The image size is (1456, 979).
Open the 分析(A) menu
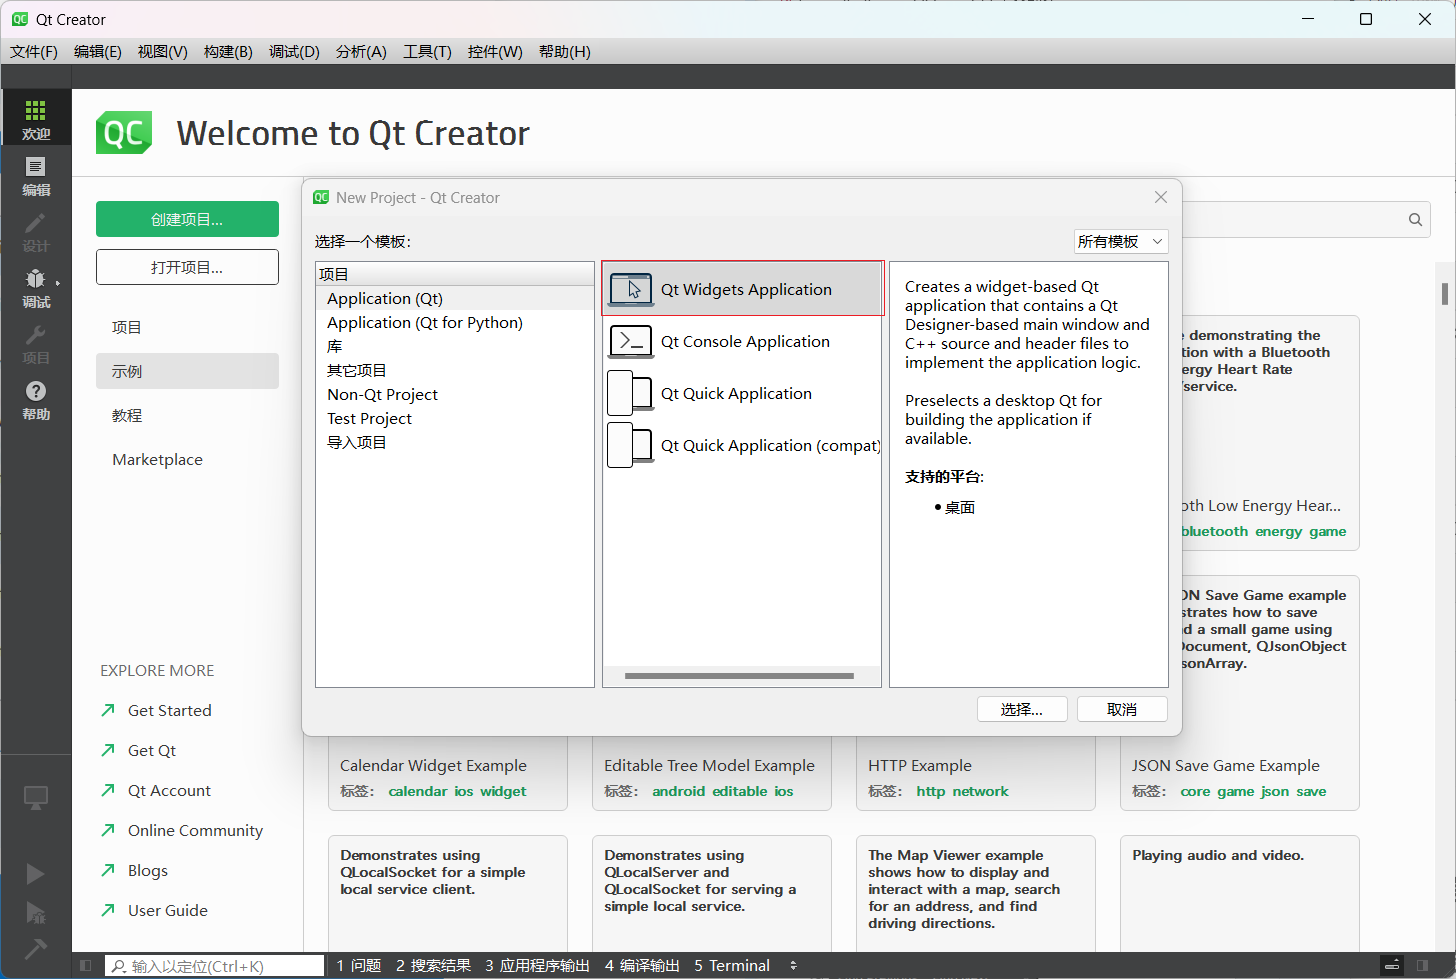click(361, 51)
